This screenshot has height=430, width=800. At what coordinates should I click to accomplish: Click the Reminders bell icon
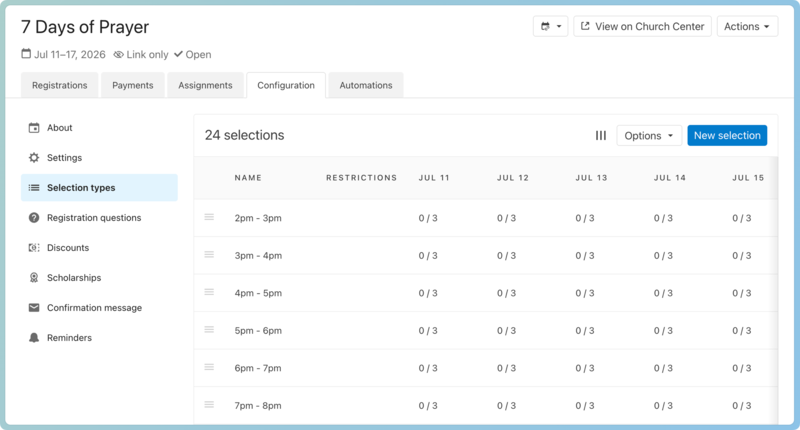click(x=34, y=338)
